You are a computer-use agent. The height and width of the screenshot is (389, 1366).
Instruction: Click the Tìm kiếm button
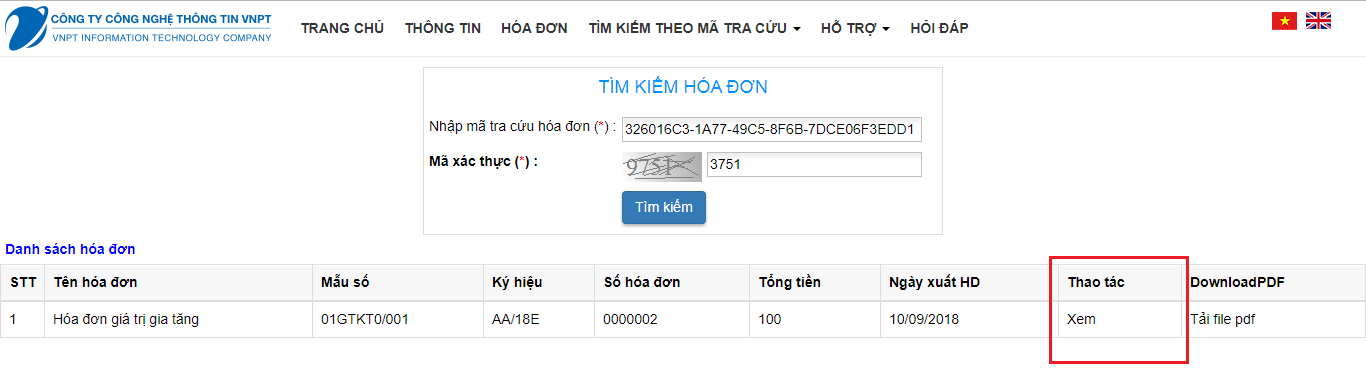point(664,207)
